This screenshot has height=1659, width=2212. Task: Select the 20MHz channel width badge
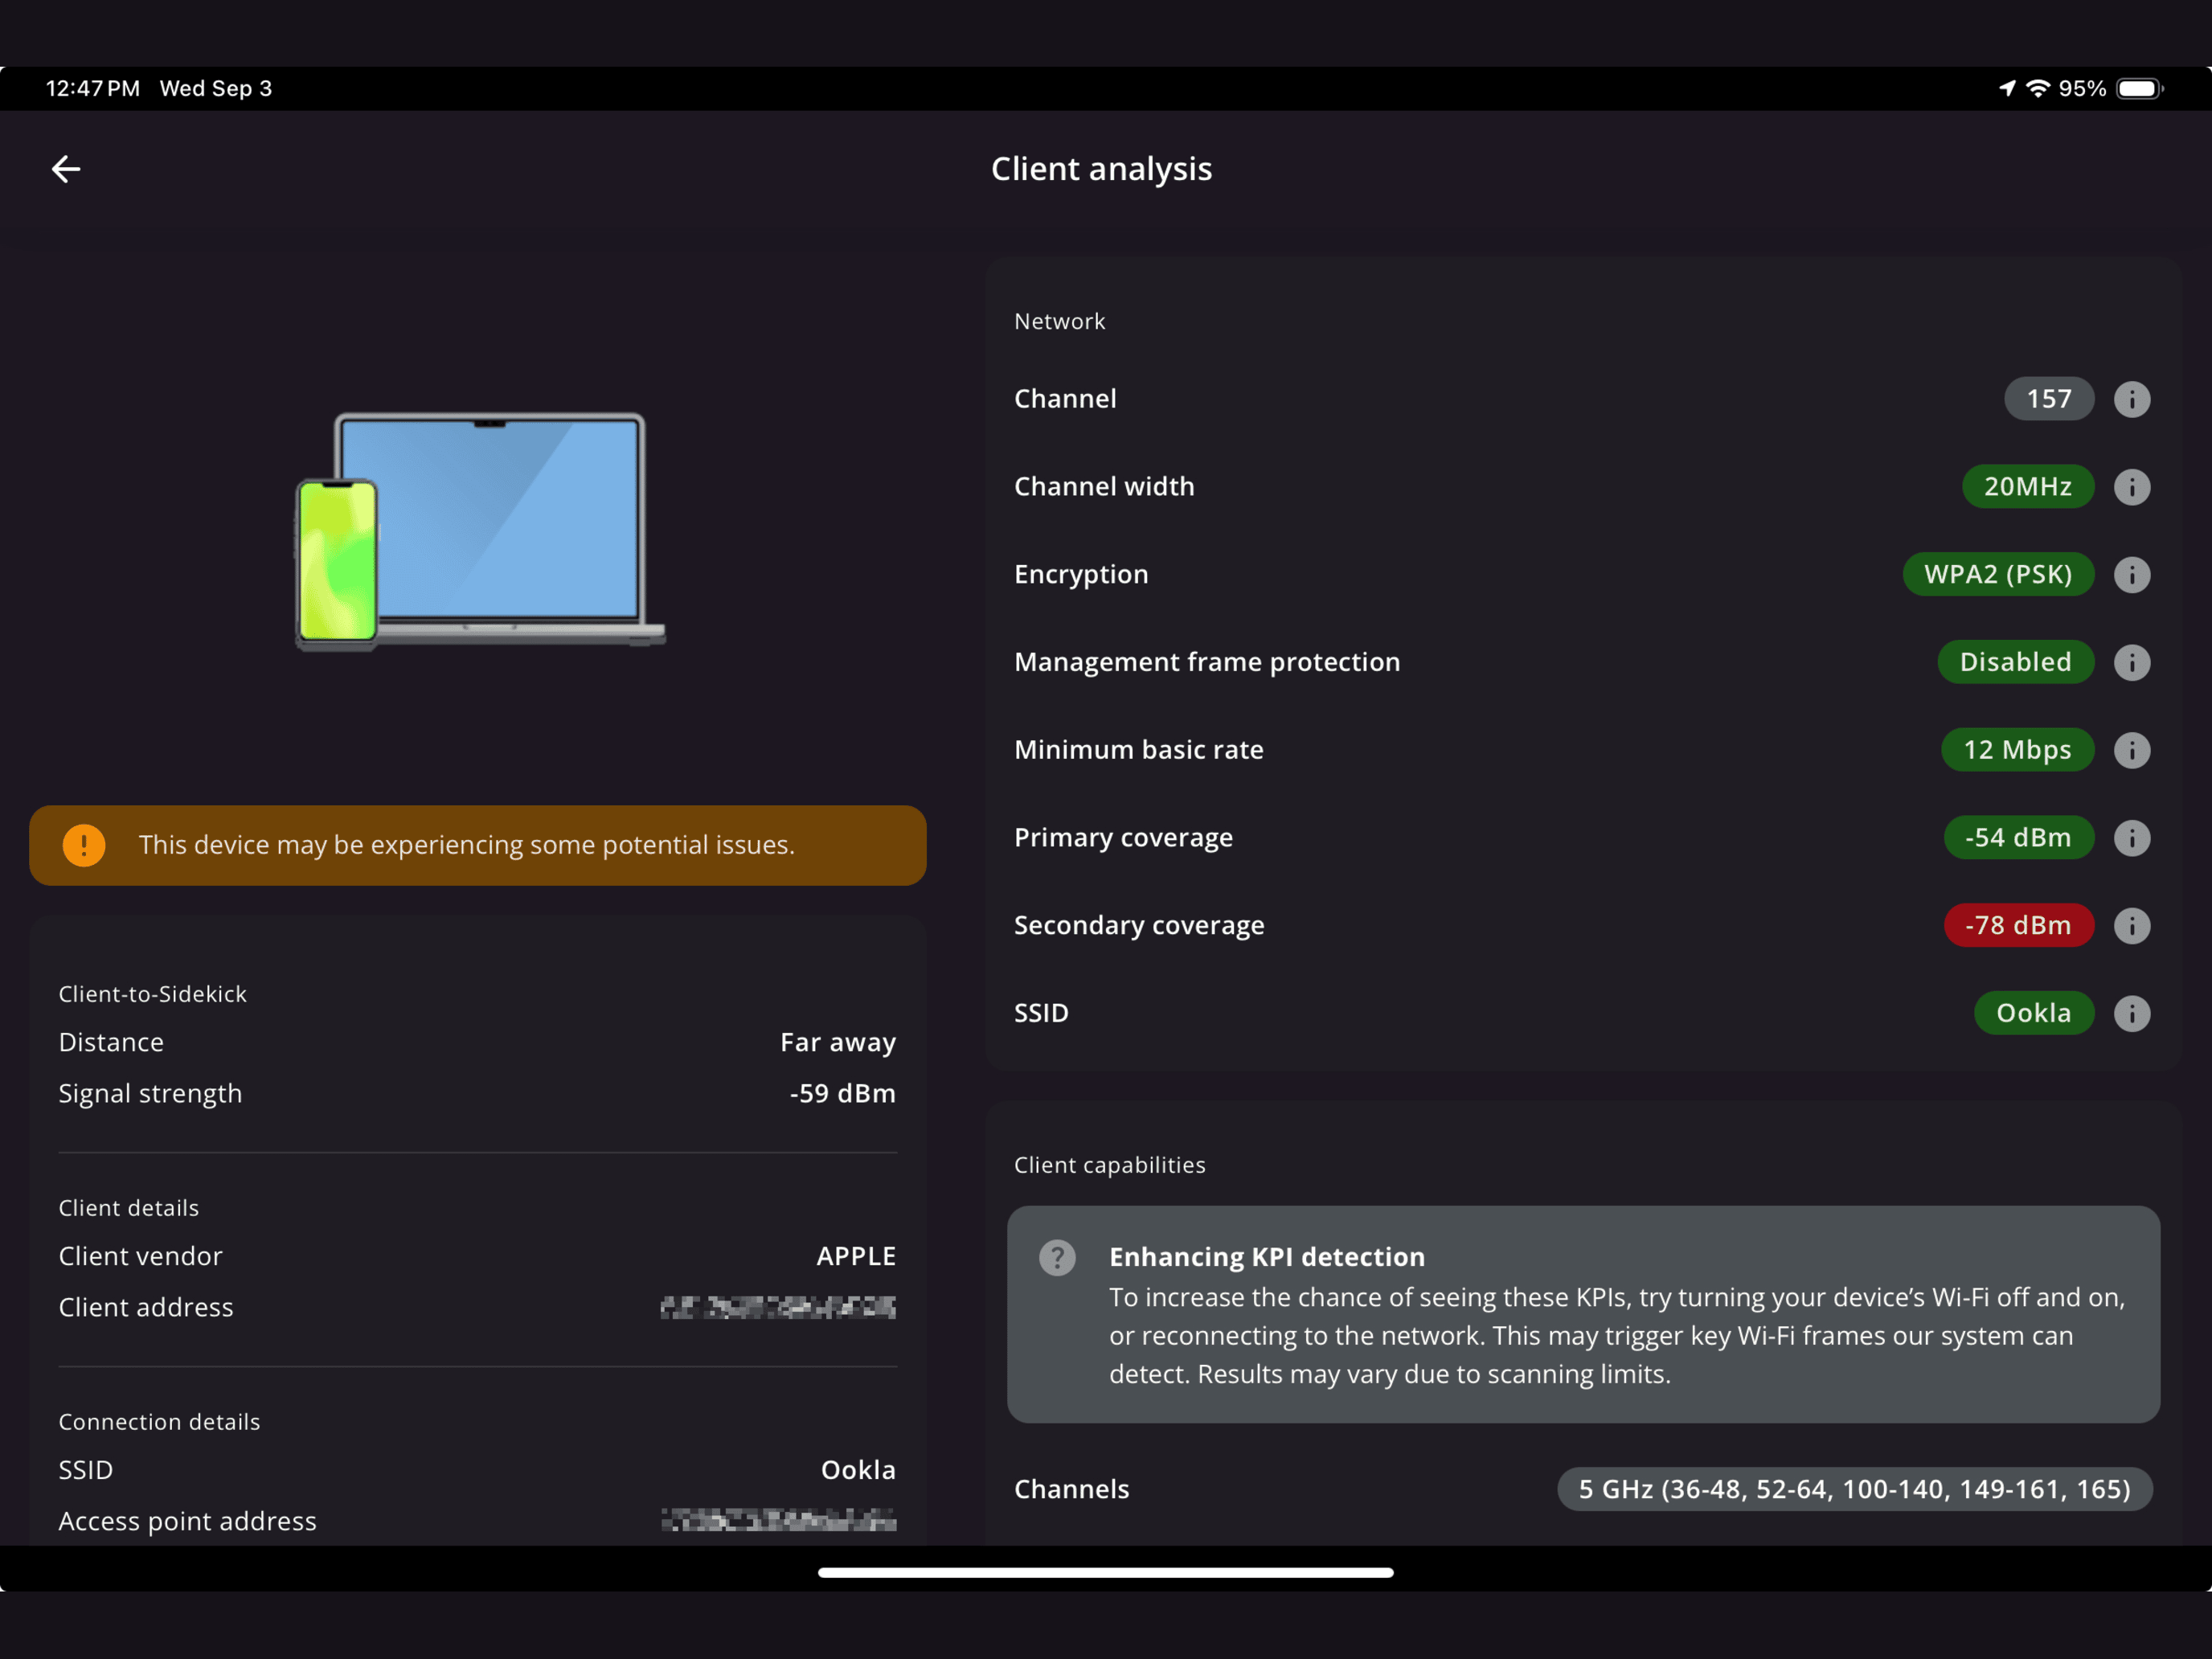(2027, 487)
